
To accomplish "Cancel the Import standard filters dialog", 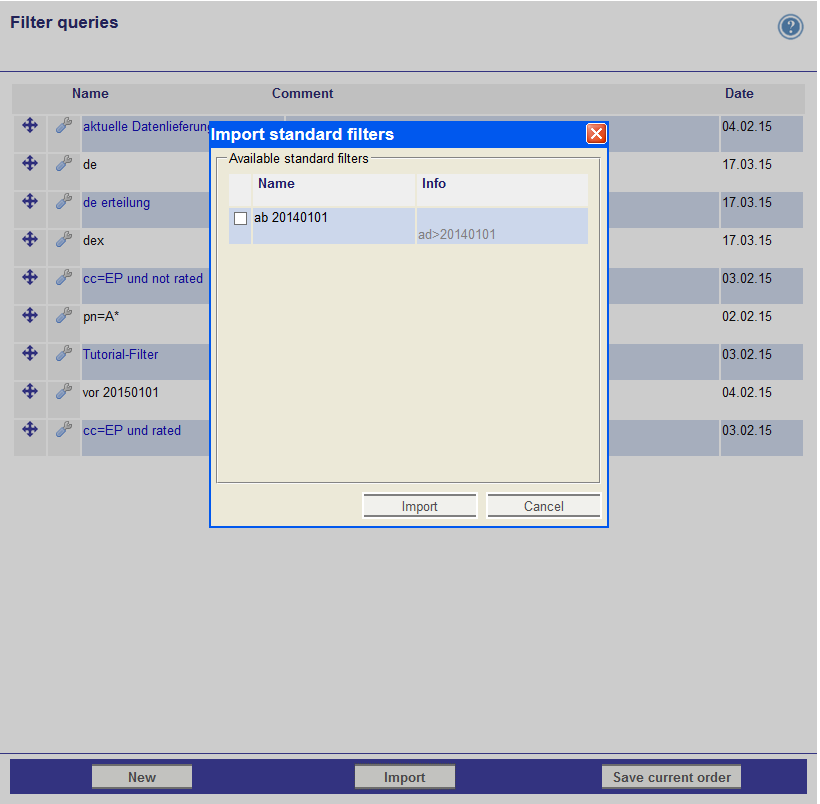I will pos(544,506).
